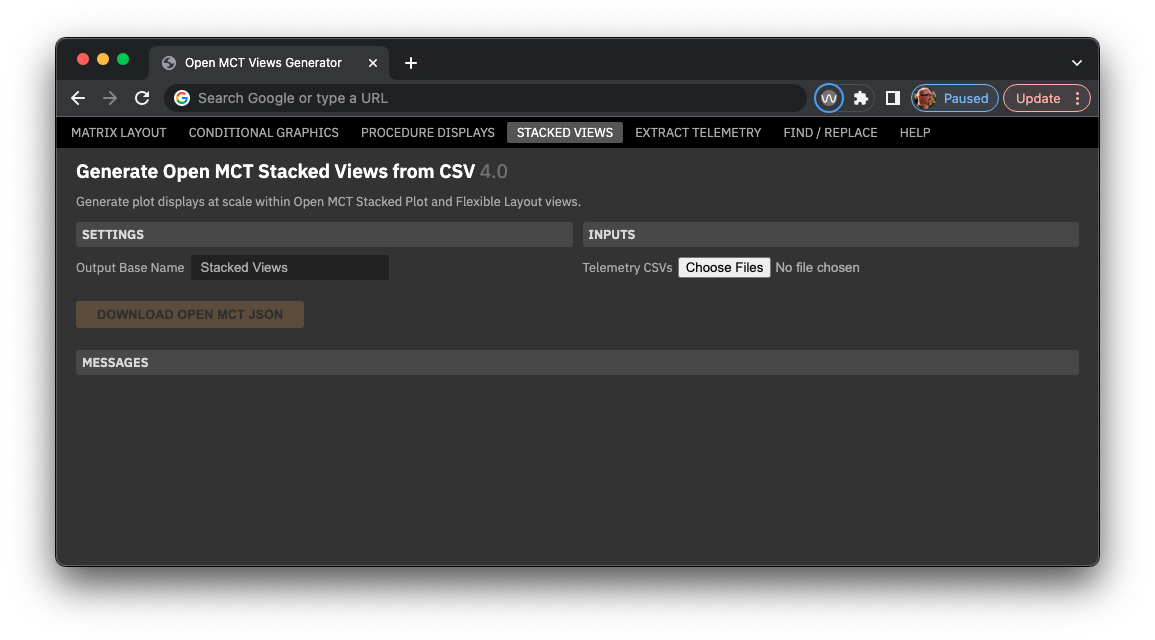Focus the Search Google or type a URL field
This screenshot has height=640, width=1155.
point(485,98)
